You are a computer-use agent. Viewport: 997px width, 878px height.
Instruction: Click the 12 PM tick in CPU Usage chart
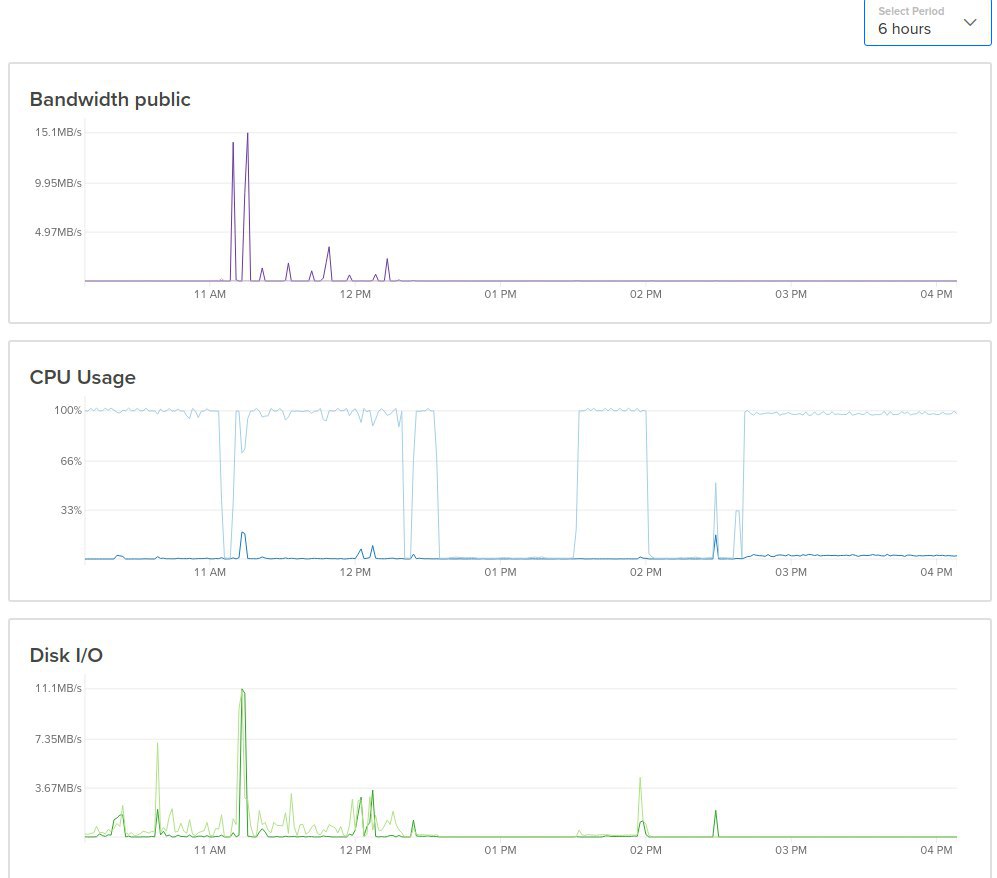point(355,572)
